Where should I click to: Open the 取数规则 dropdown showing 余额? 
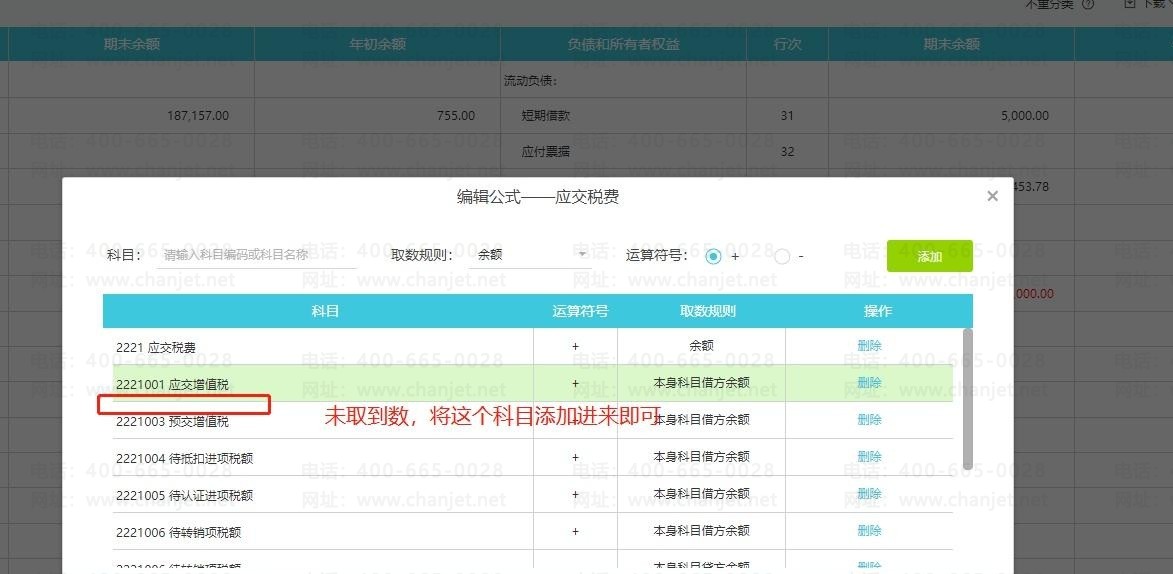pyautogui.click(x=530, y=254)
